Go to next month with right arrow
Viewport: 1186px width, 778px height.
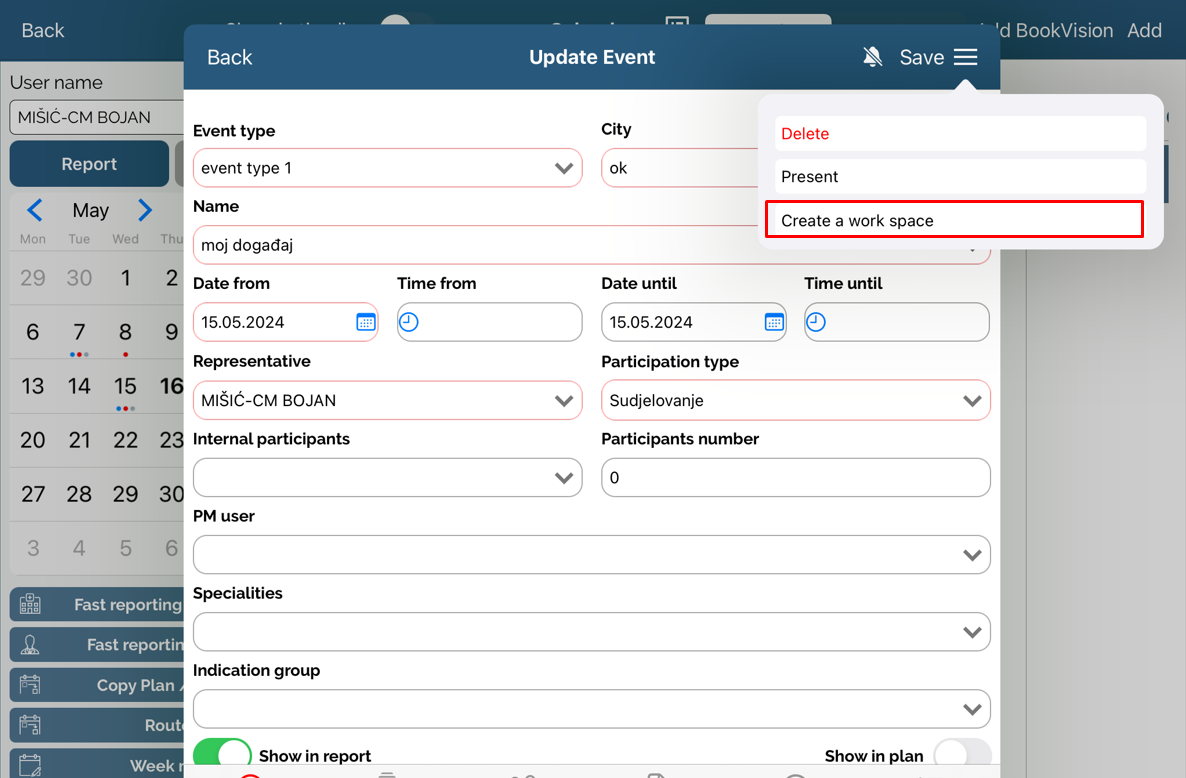click(x=145, y=210)
